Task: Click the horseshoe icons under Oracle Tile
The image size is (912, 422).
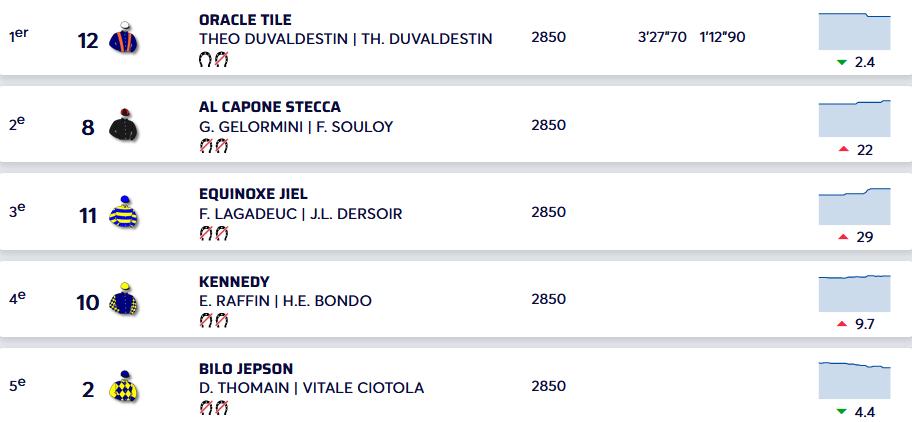Action: pyautogui.click(x=214, y=59)
